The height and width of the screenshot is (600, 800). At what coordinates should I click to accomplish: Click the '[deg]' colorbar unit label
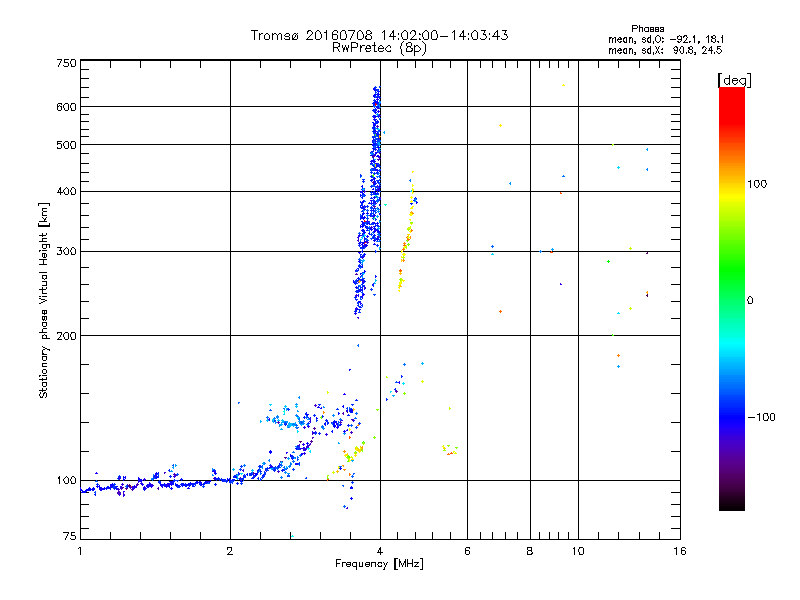[734, 80]
